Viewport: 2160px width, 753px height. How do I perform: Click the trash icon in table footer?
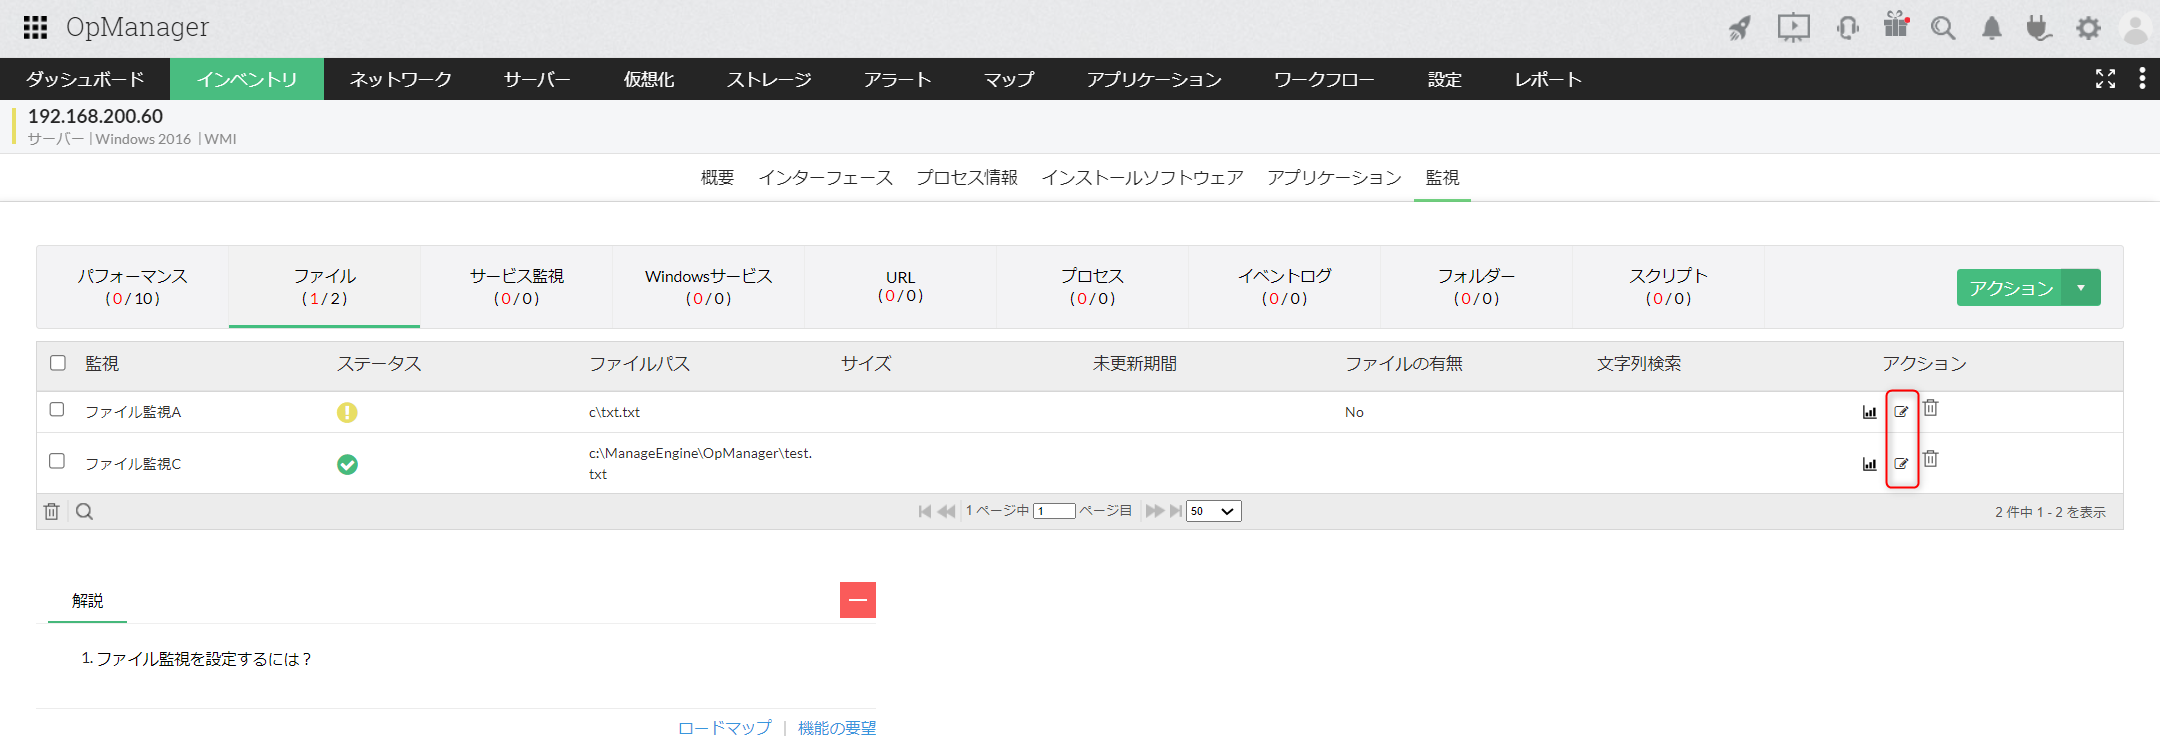[52, 512]
